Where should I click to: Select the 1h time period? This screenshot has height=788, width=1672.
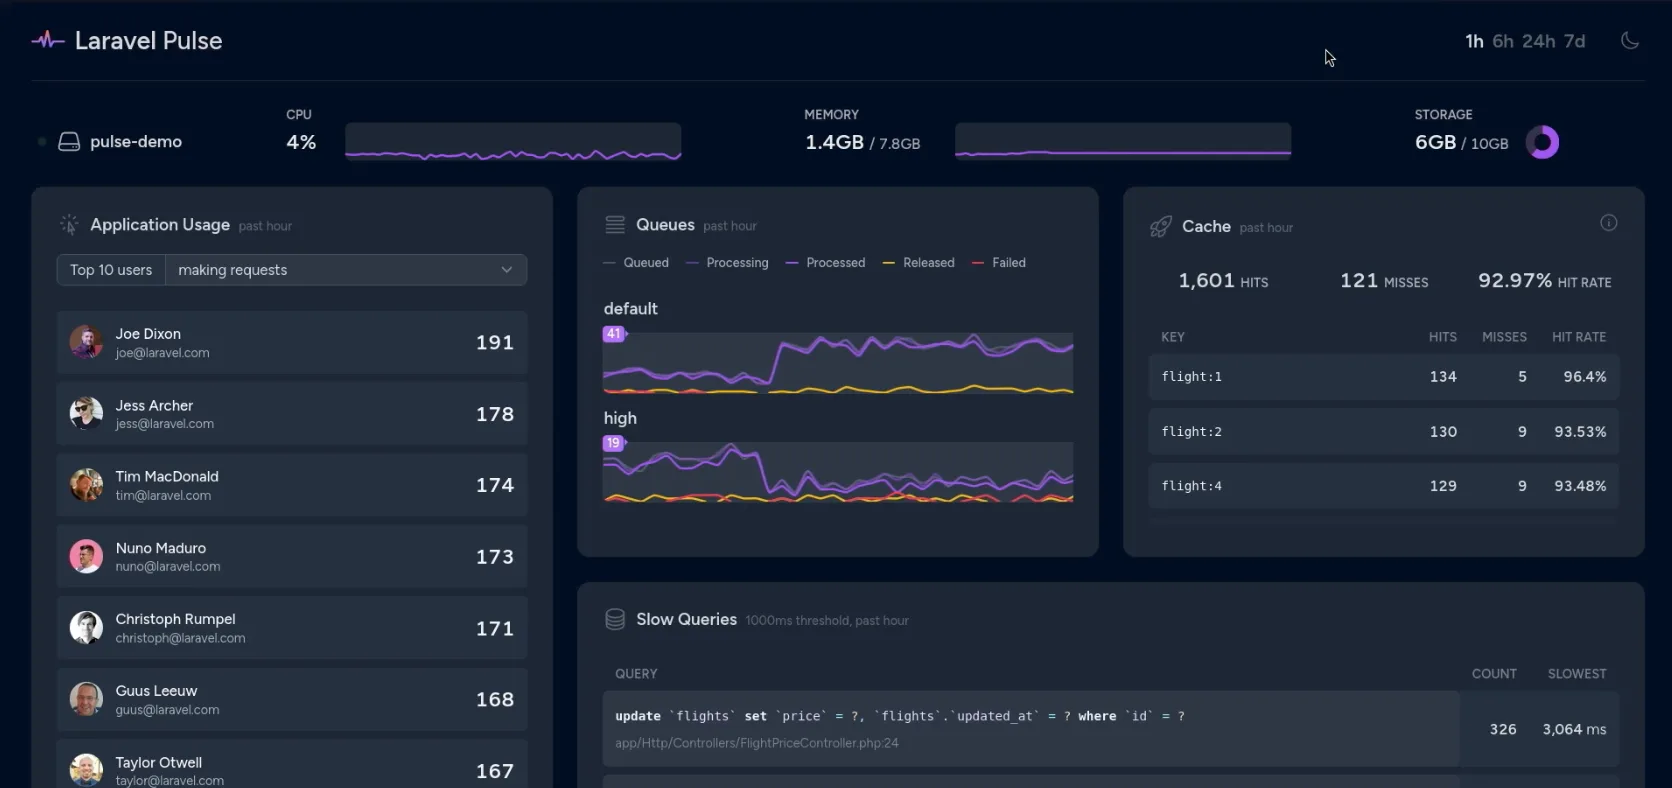pos(1474,41)
